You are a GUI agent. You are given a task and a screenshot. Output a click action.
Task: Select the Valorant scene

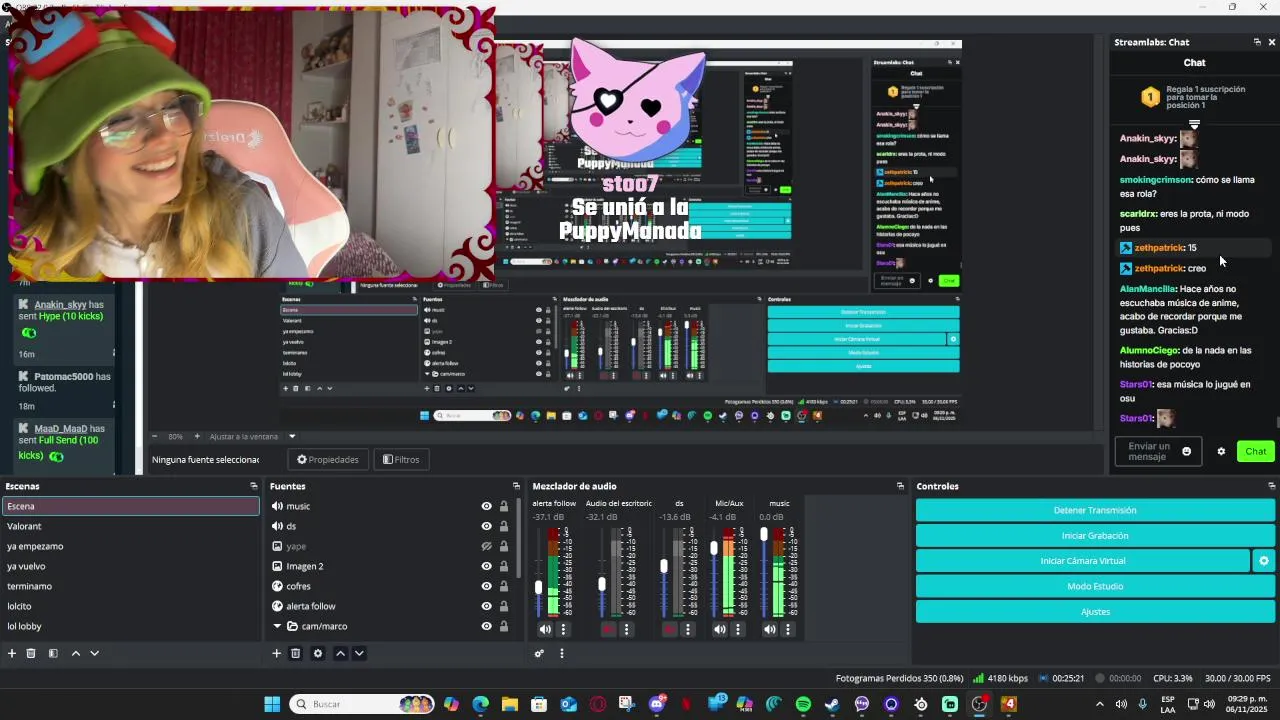[130, 526]
